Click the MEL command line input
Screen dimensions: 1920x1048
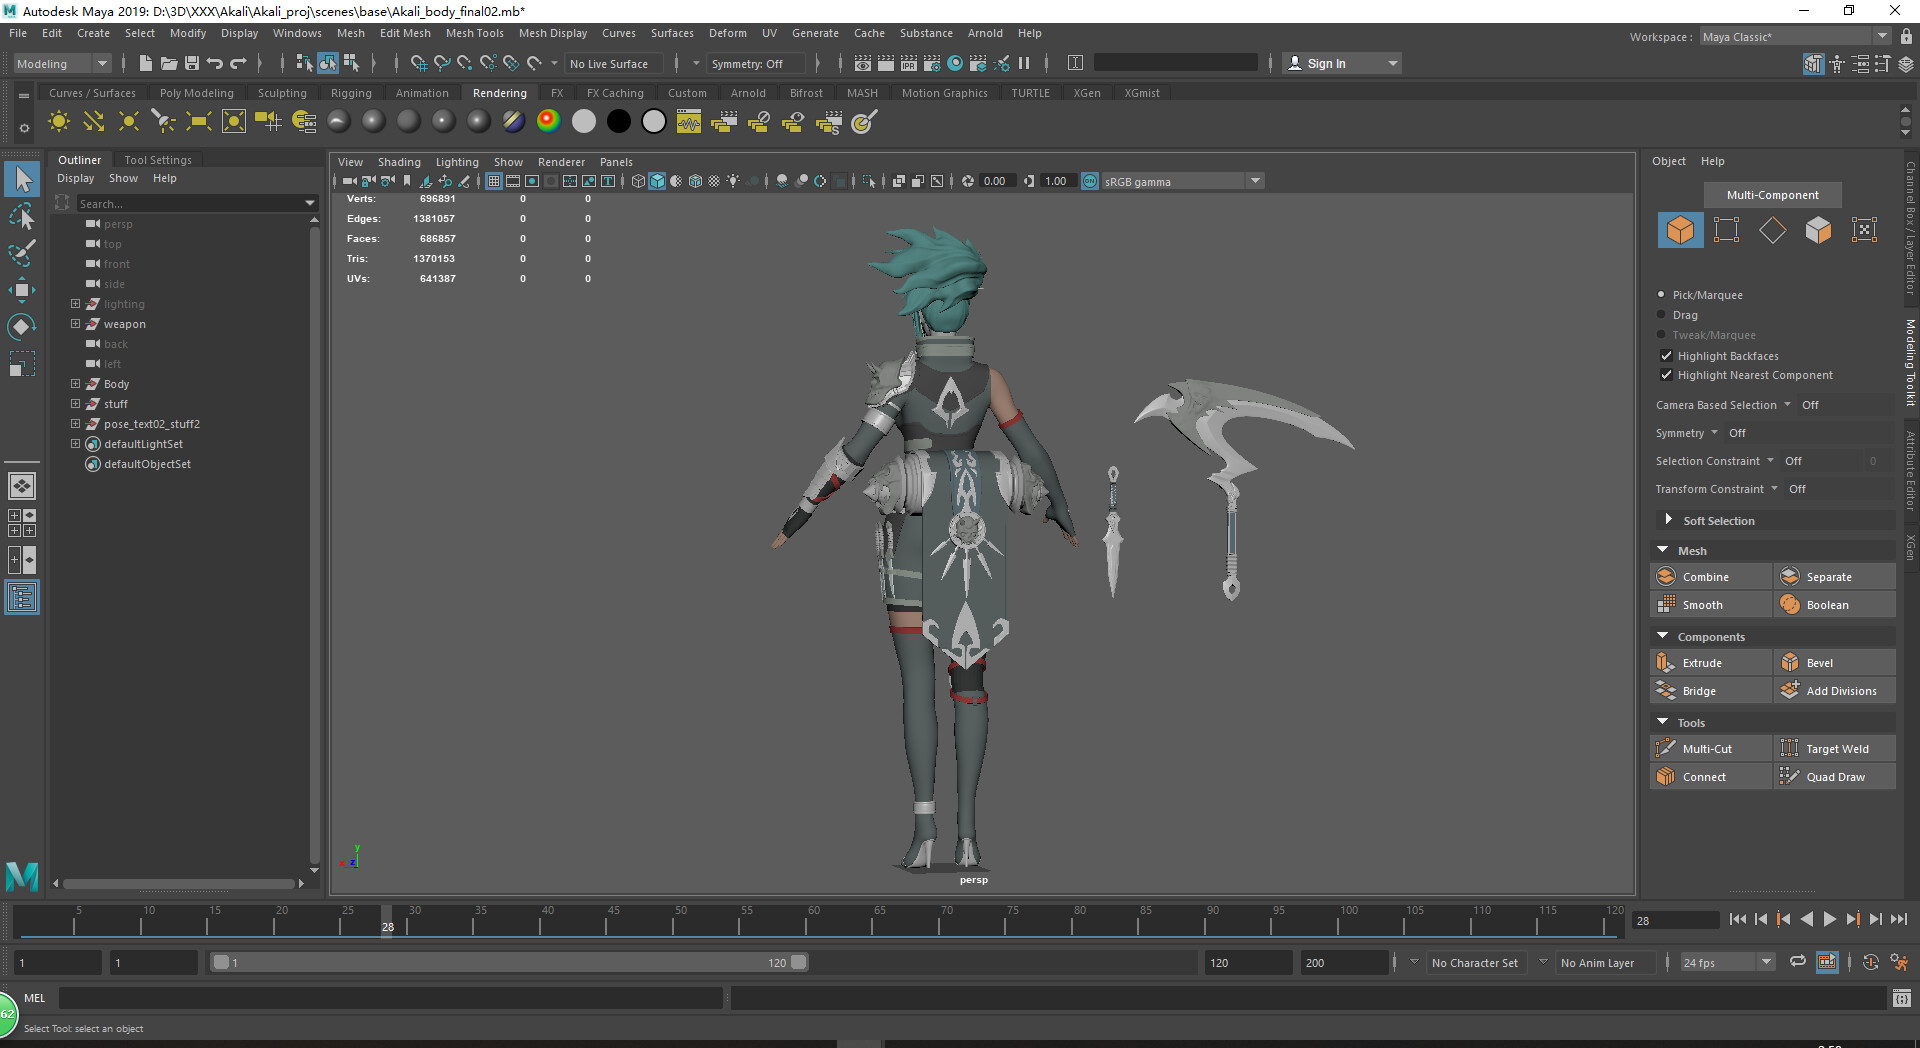tap(390, 998)
